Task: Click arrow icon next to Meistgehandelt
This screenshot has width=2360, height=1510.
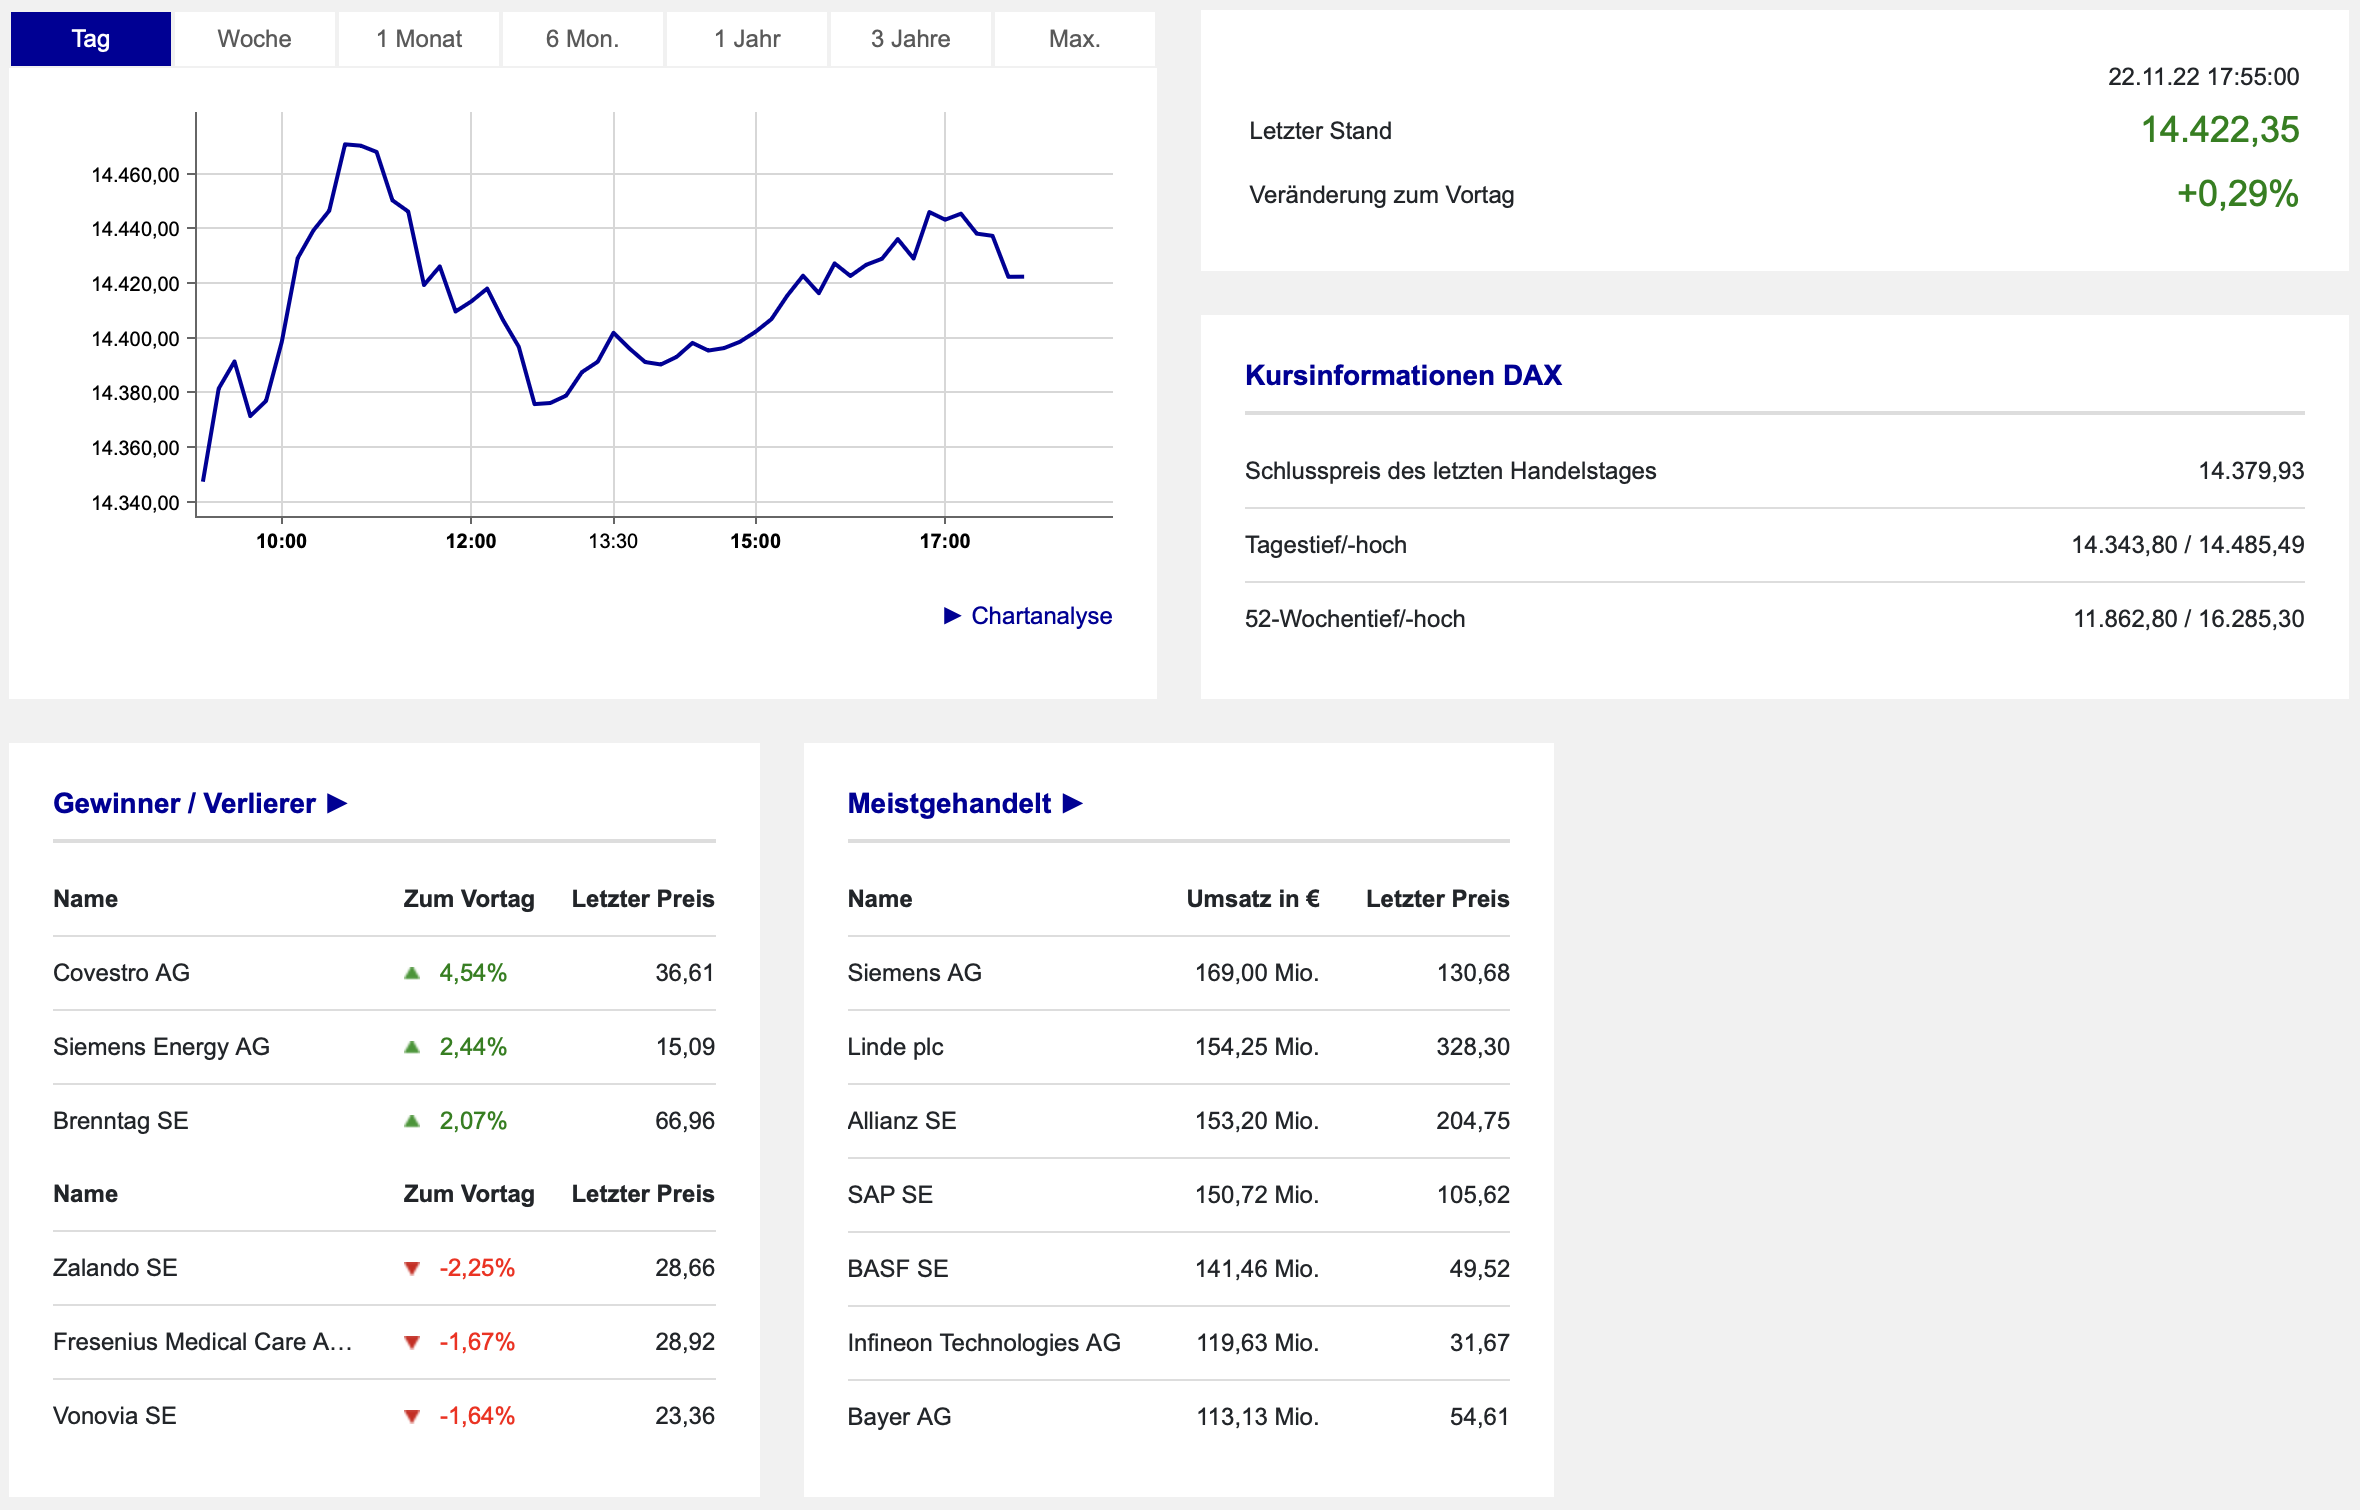Action: 1073,804
